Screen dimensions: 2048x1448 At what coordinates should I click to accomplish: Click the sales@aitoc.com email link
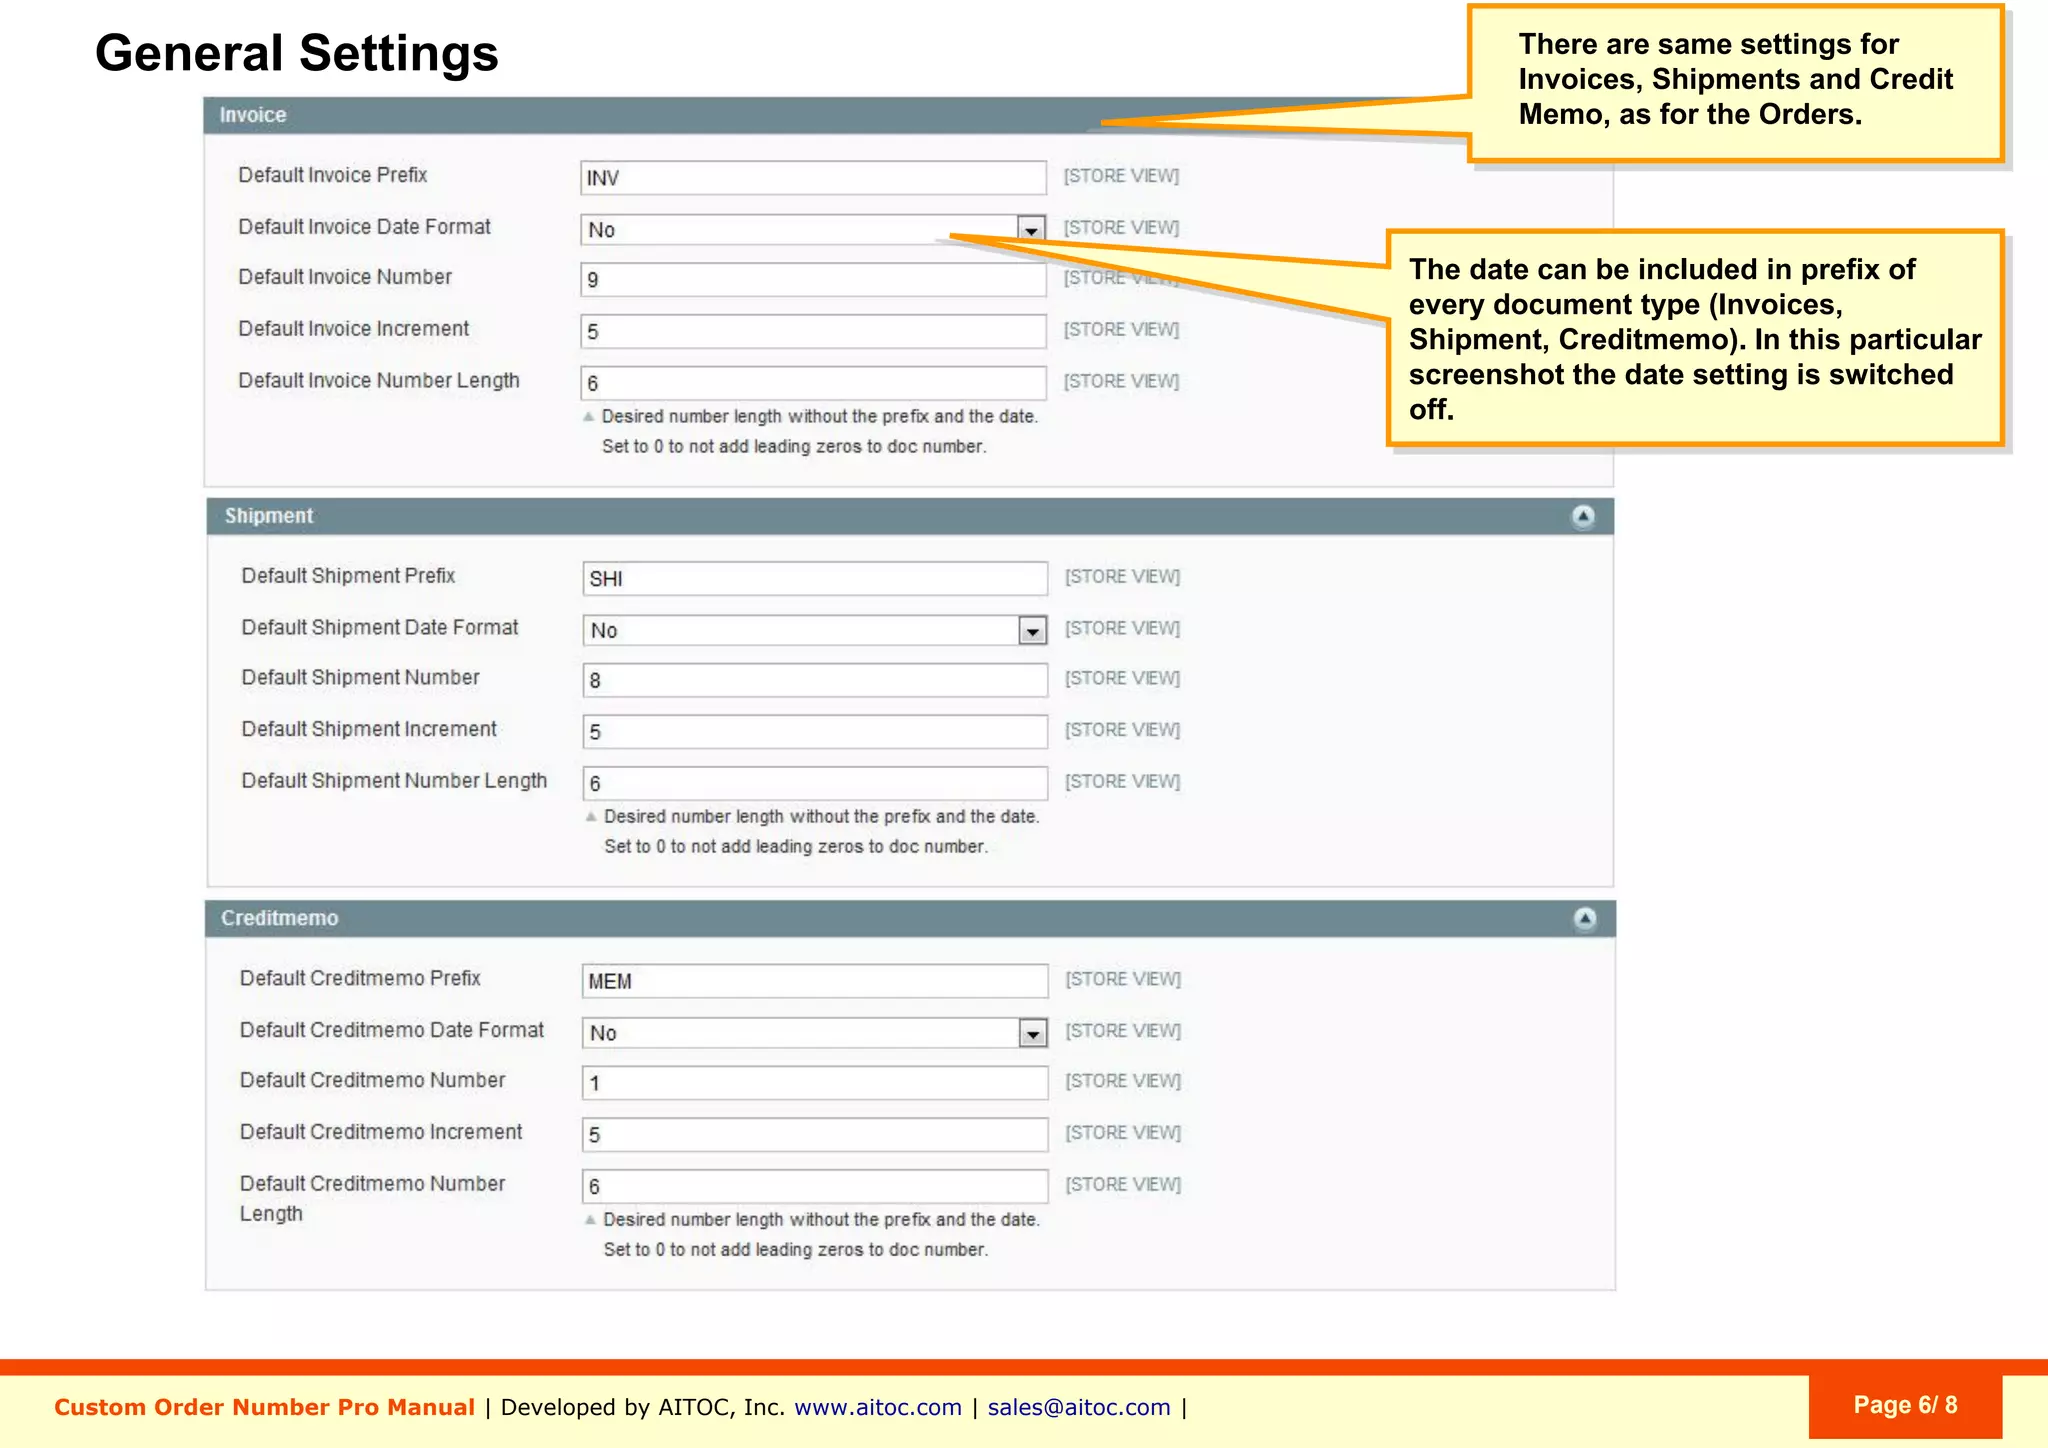pos(1079,1407)
